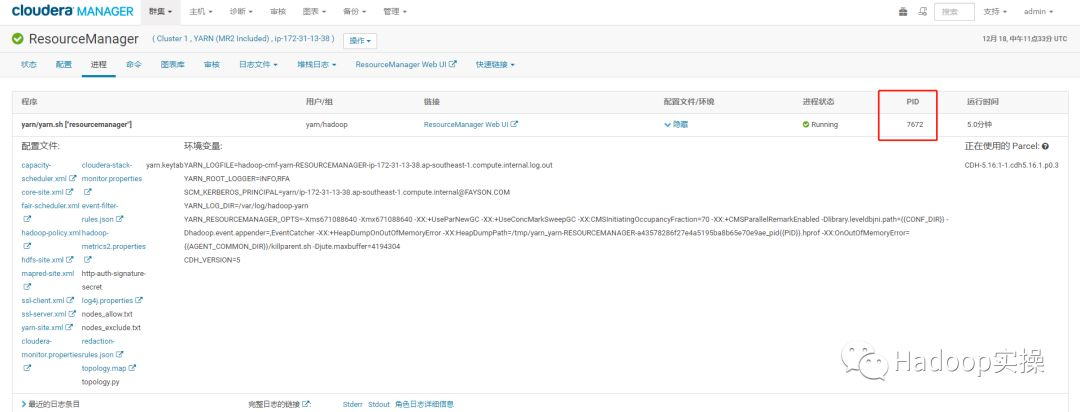The width and height of the screenshot is (1080, 412).
Task: Open the 支持 dropdown menu
Action: [995, 12]
